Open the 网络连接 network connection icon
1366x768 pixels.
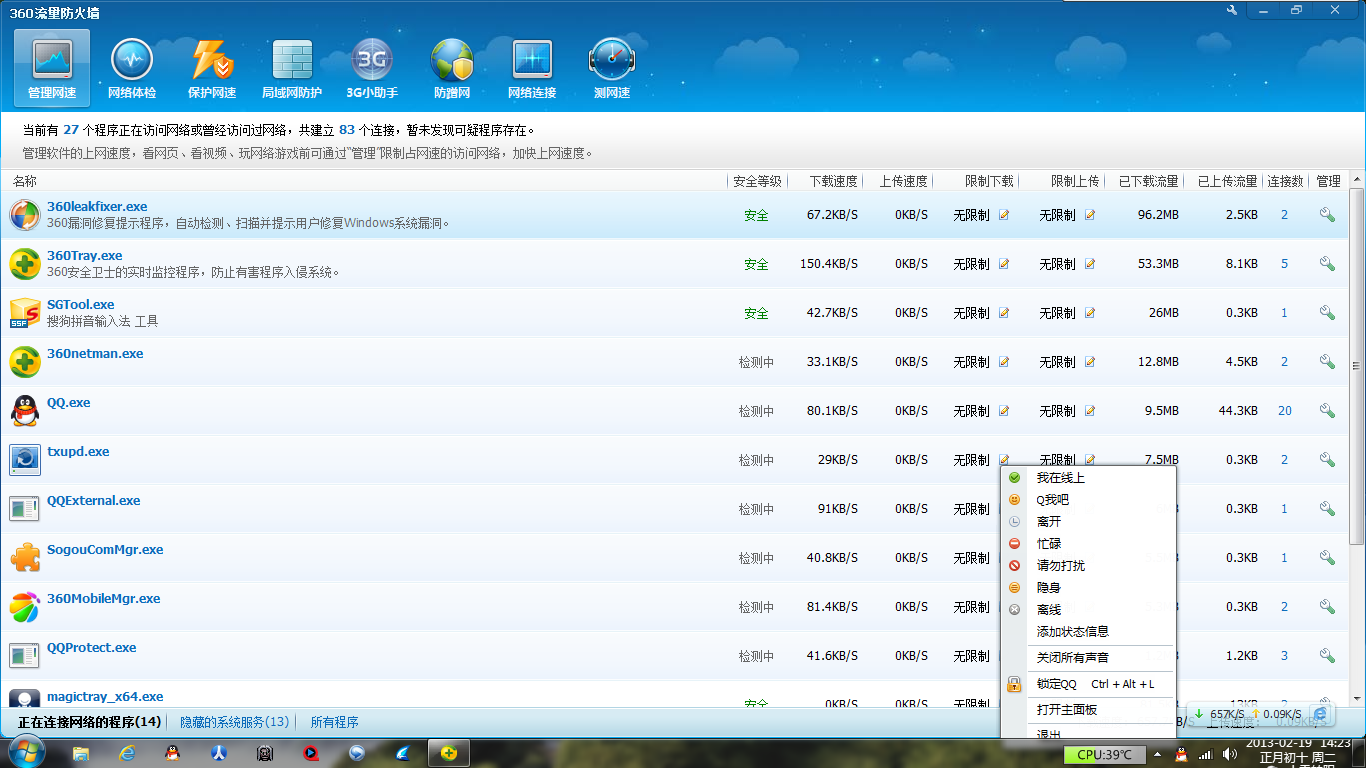pyautogui.click(x=532, y=68)
